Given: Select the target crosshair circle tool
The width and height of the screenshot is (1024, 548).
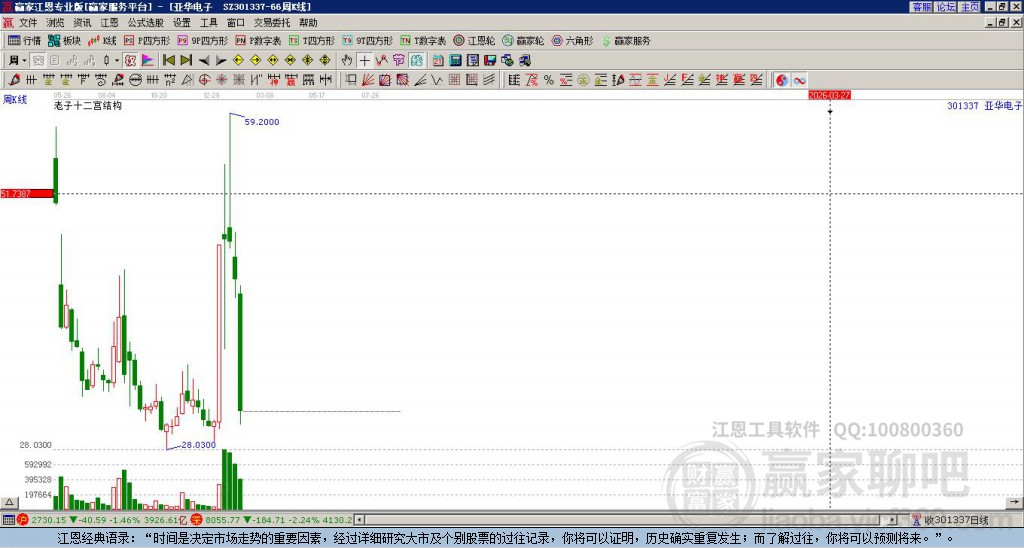Looking at the screenshot, I should point(204,80).
